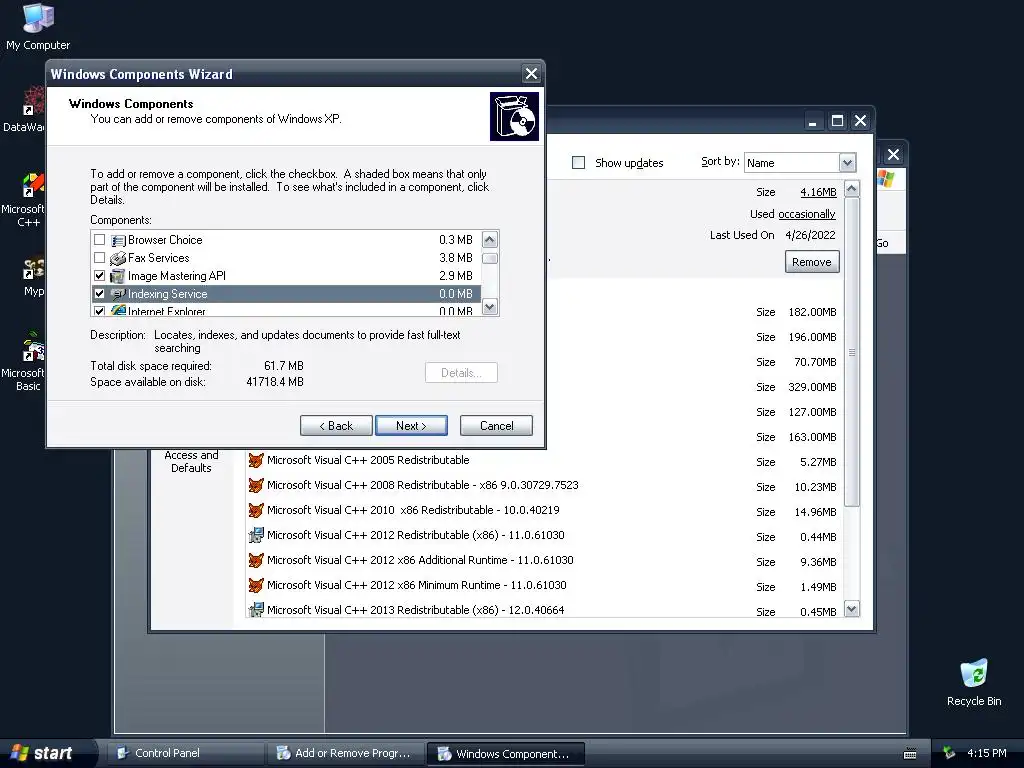The image size is (1024, 768).
Task: Select the Fax Services component row
Action: tap(286, 258)
